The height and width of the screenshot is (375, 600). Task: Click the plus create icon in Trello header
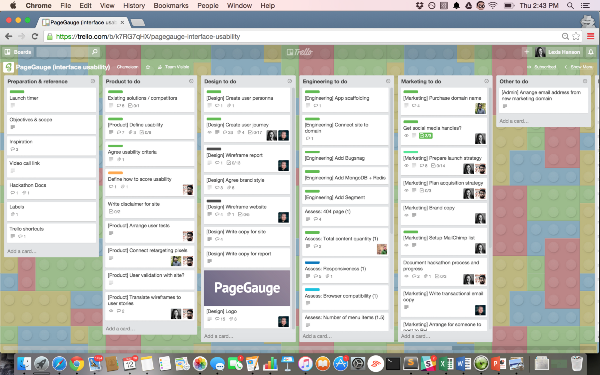(x=527, y=52)
